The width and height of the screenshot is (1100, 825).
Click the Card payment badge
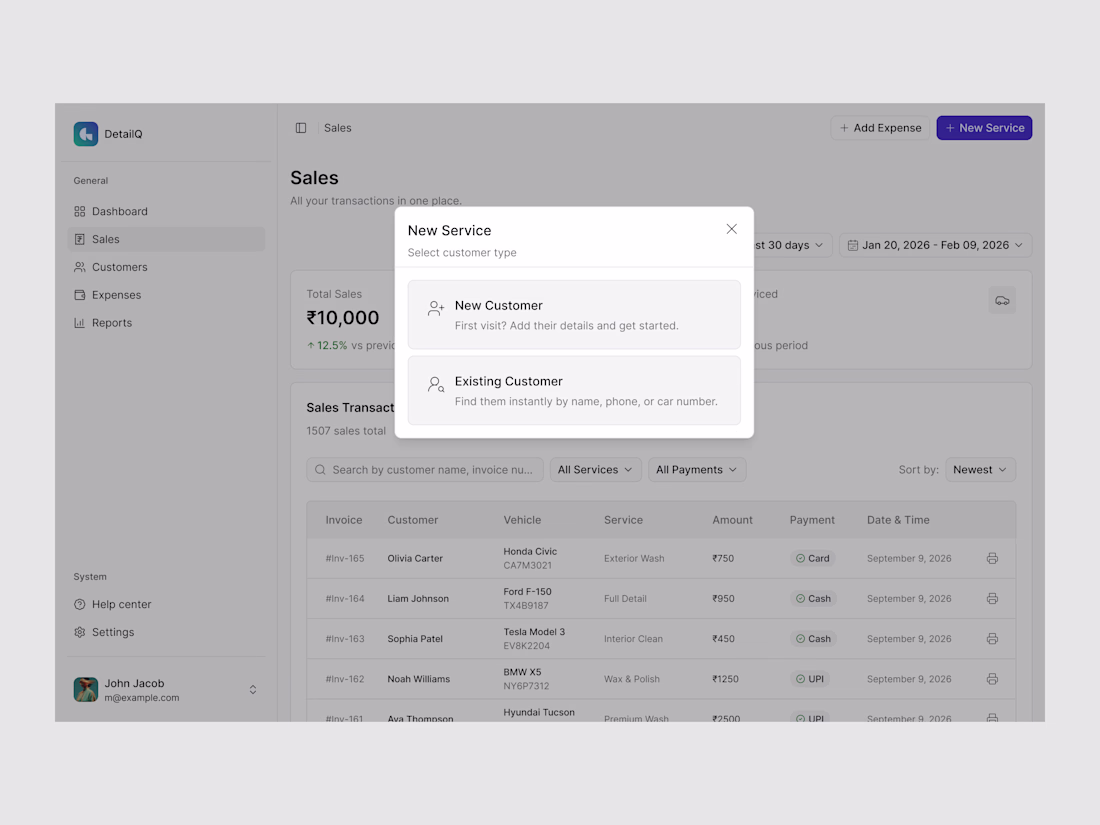[812, 558]
